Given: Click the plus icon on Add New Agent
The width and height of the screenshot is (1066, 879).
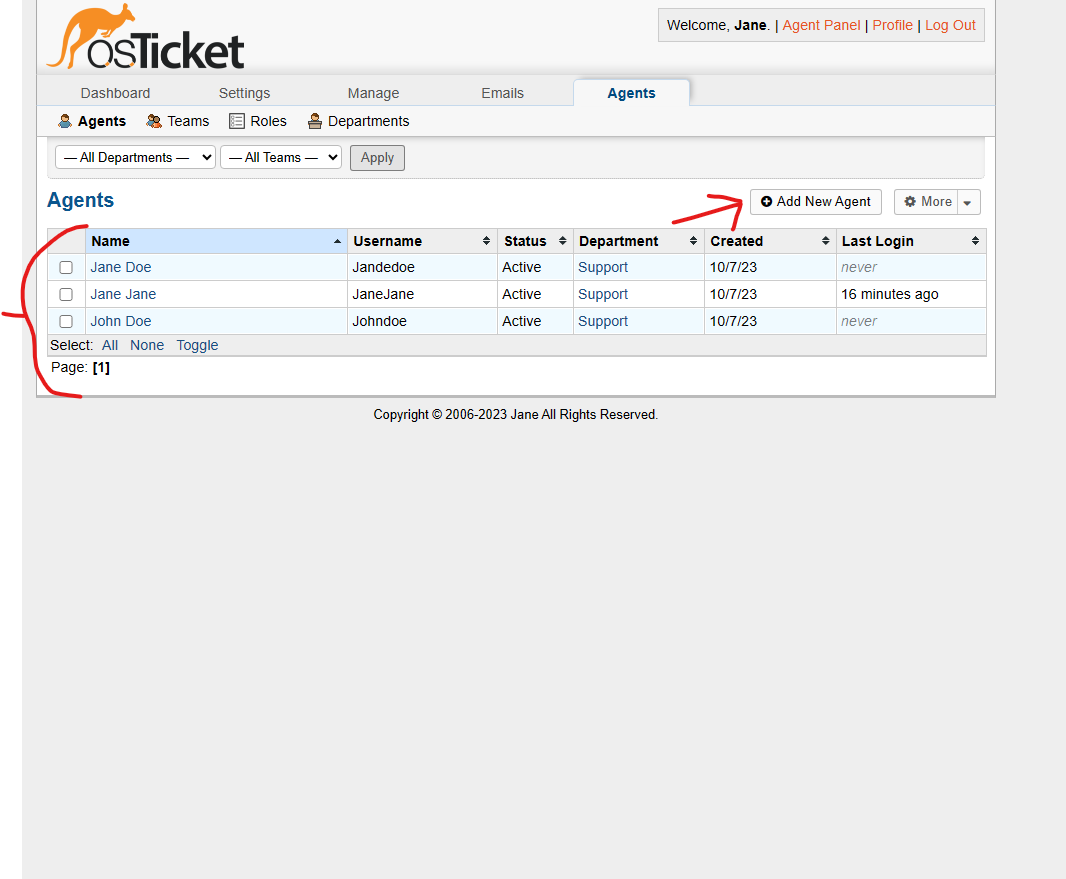Looking at the screenshot, I should (766, 201).
